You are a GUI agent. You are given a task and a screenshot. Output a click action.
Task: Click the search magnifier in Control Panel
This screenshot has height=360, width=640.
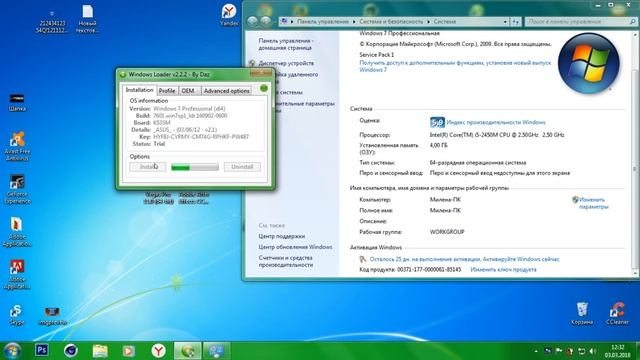point(633,22)
